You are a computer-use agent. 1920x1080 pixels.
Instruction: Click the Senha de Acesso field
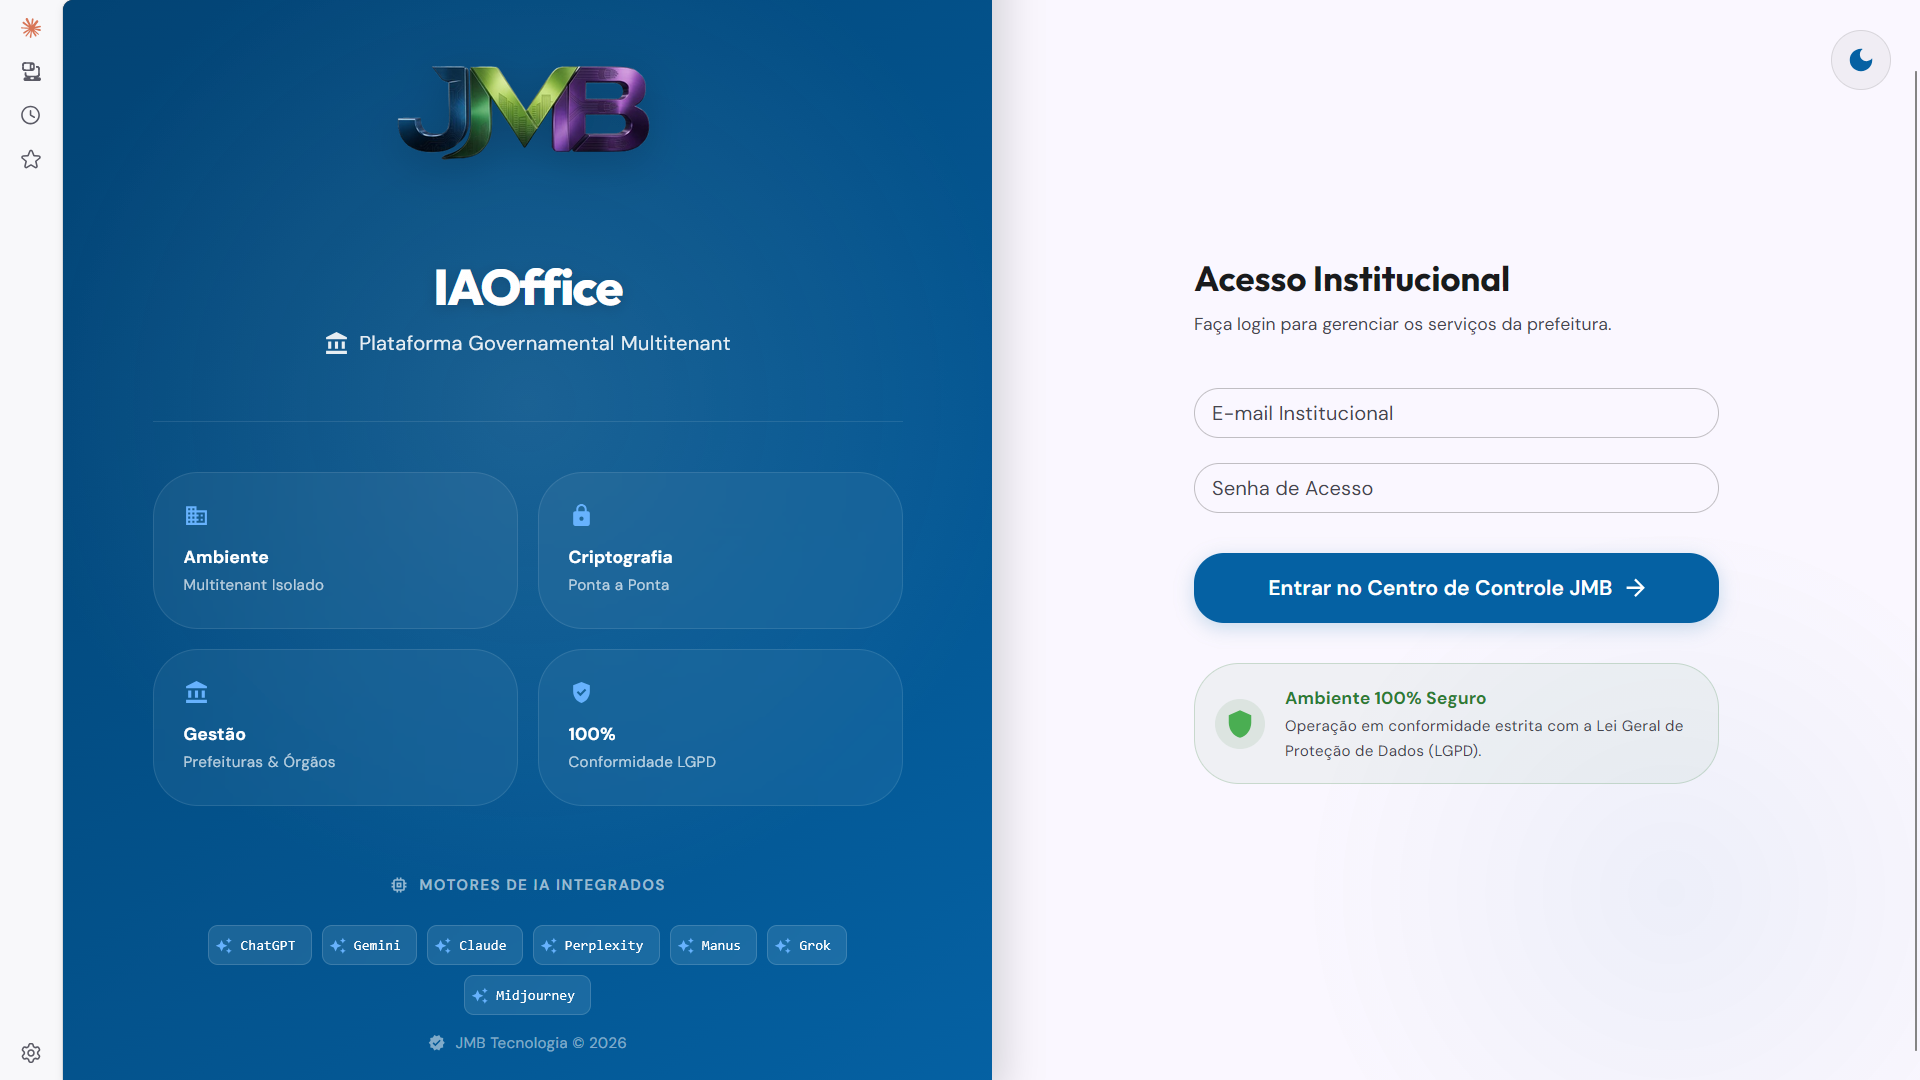click(1455, 488)
